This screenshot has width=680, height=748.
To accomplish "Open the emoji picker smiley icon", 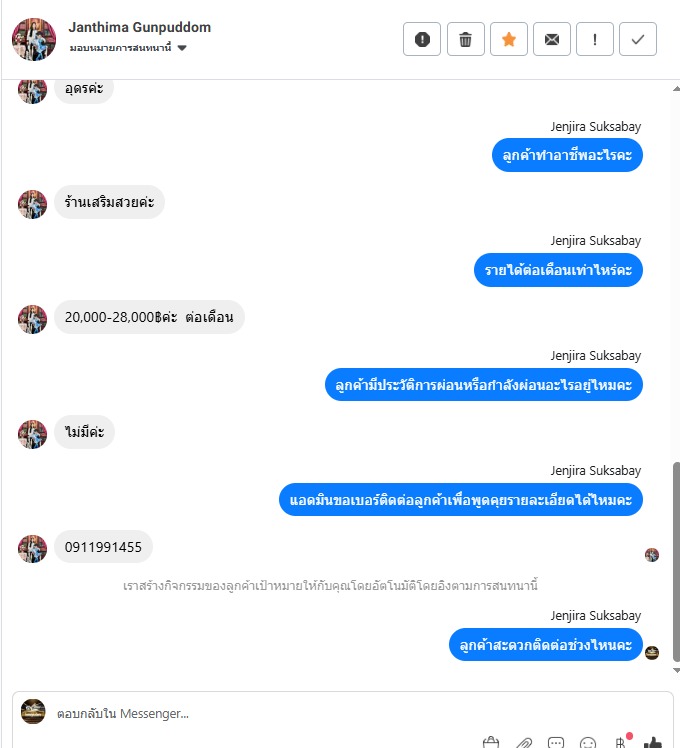I will tap(588, 742).
